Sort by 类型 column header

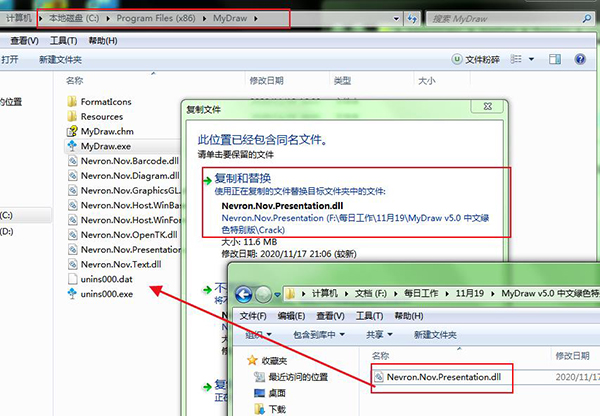click(342, 80)
